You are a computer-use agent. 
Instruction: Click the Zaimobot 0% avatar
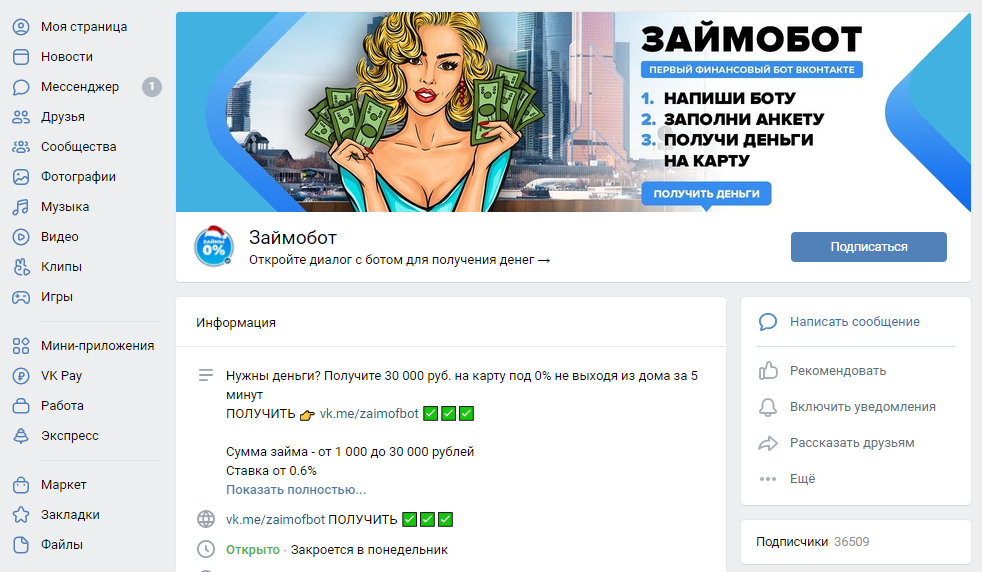click(x=214, y=247)
